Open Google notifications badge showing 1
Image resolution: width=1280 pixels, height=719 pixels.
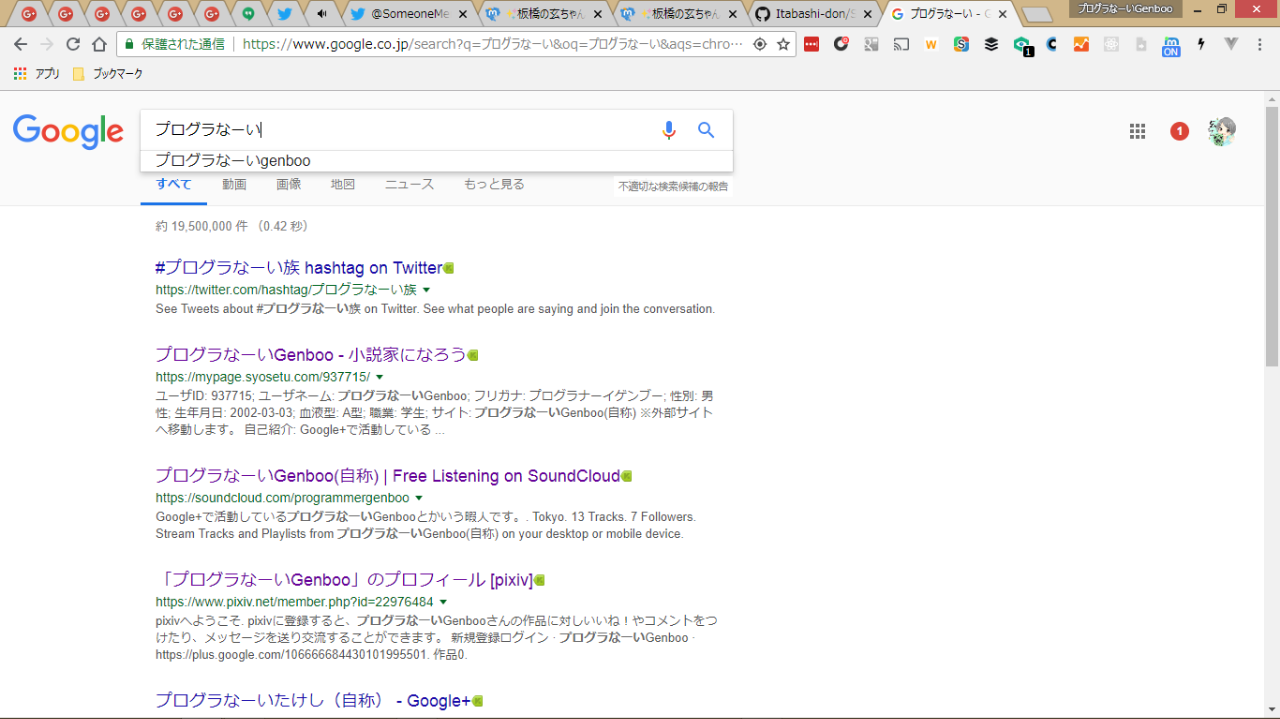click(x=1179, y=131)
